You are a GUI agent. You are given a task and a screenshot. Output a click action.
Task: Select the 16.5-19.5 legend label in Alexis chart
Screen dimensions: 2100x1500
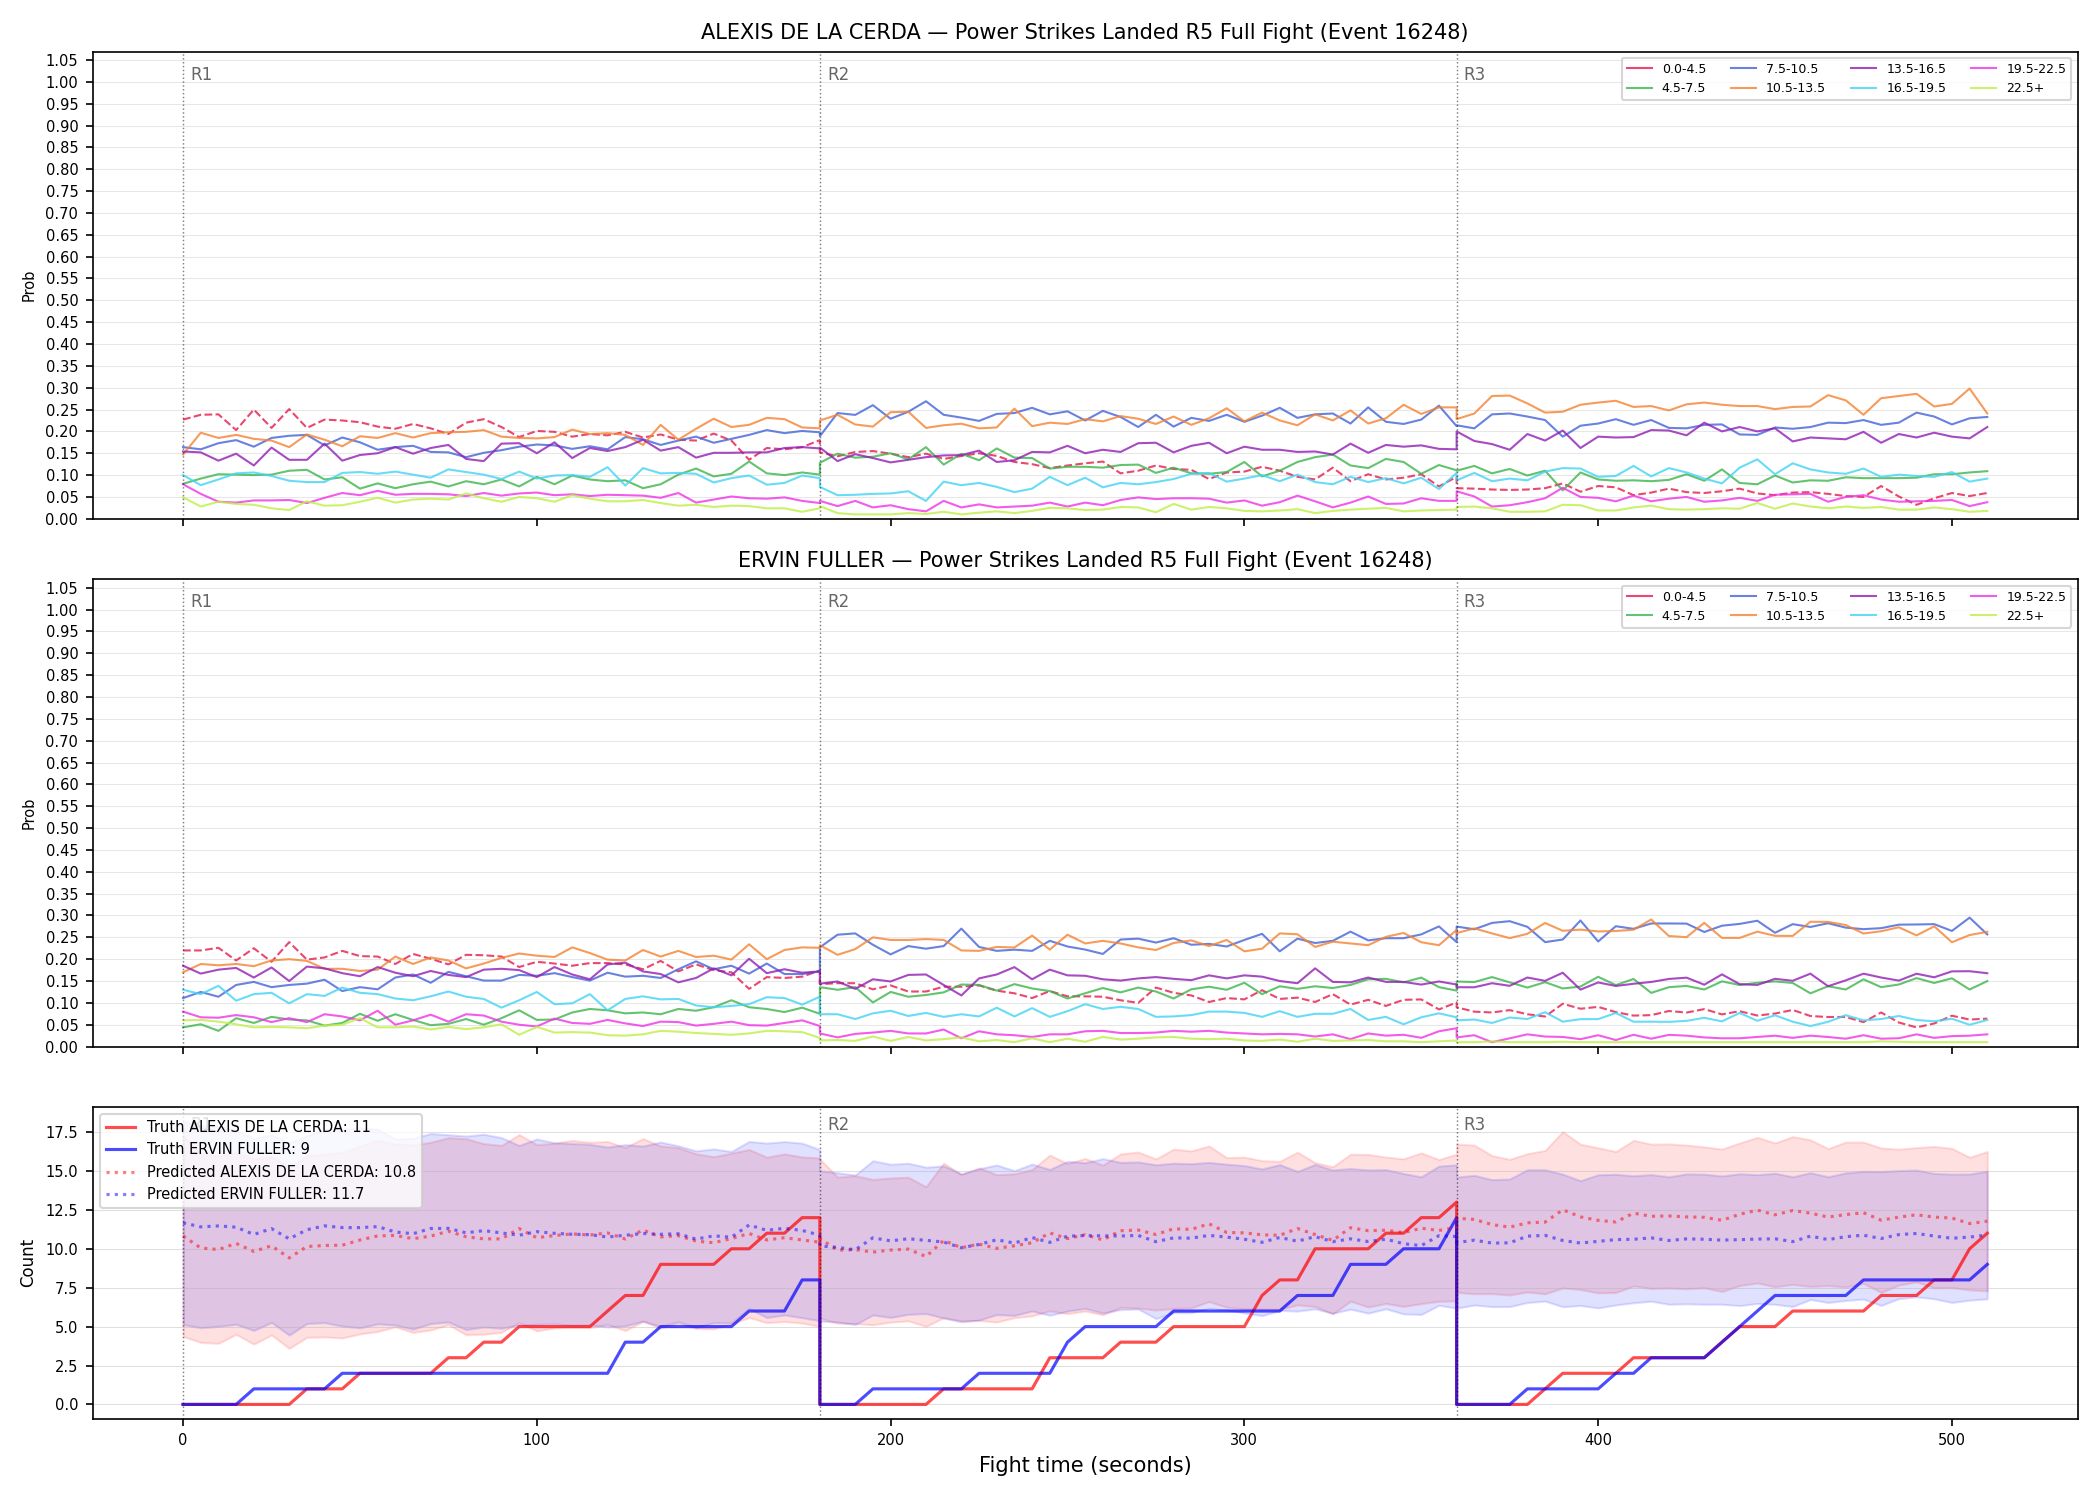pyautogui.click(x=1916, y=88)
